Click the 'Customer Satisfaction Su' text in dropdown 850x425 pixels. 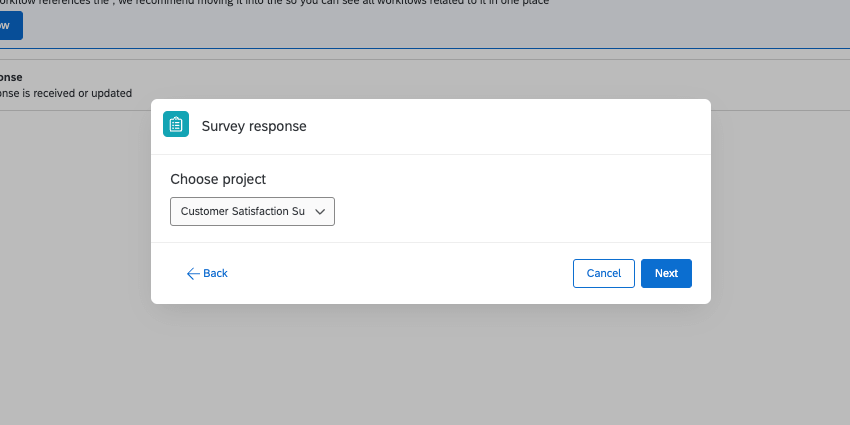tap(242, 212)
